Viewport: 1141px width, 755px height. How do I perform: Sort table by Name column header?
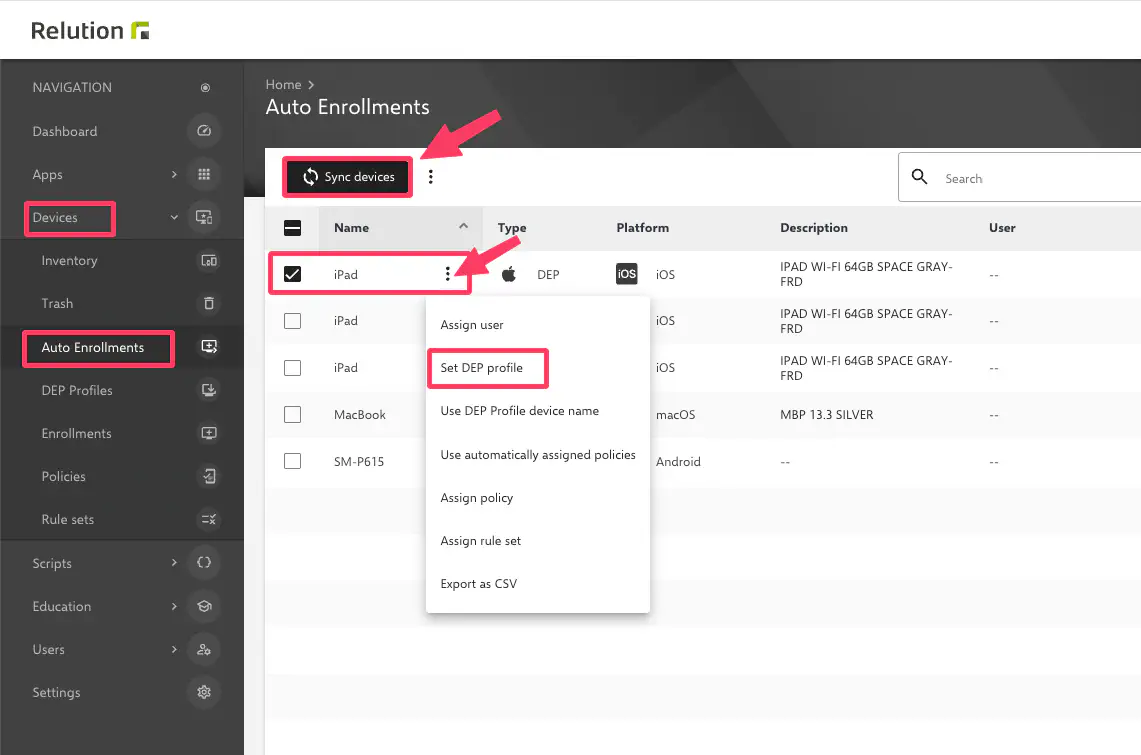point(352,228)
